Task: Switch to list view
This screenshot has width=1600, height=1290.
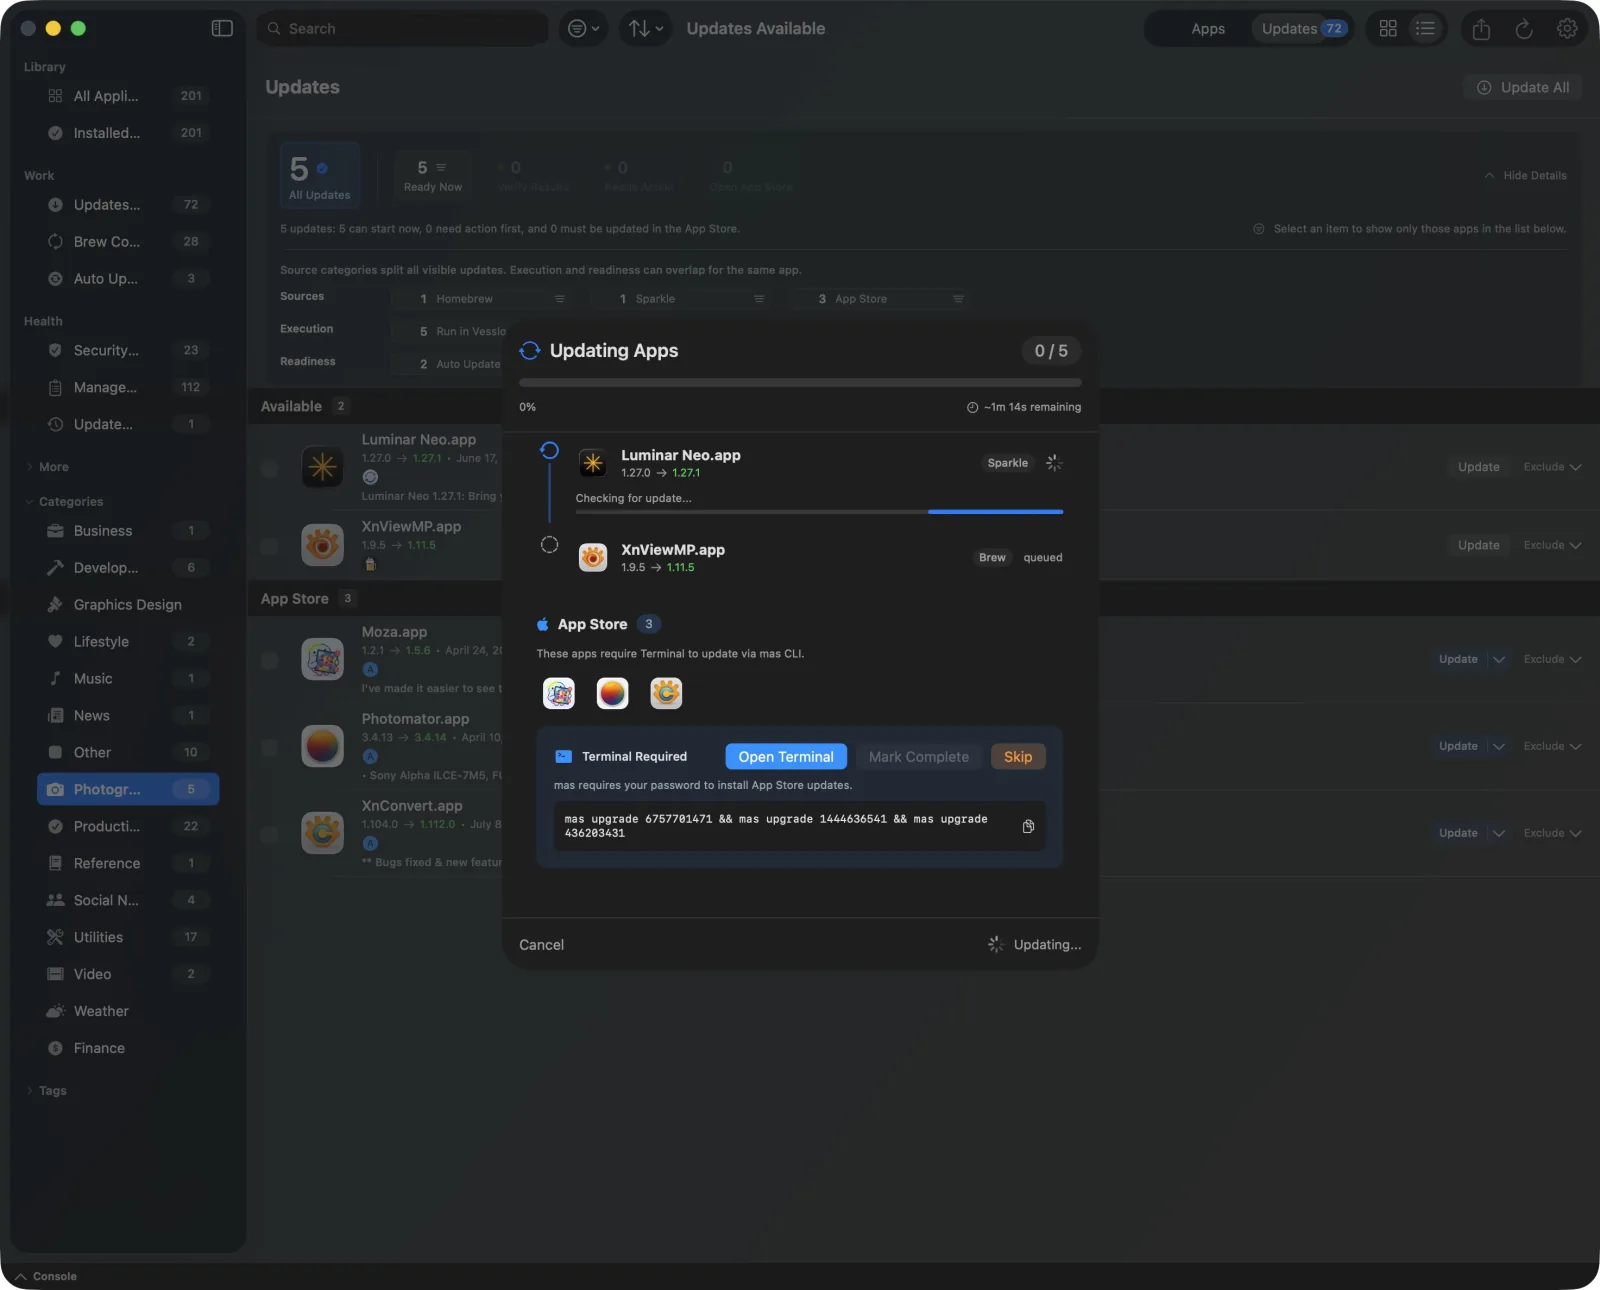Action: pos(1426,28)
